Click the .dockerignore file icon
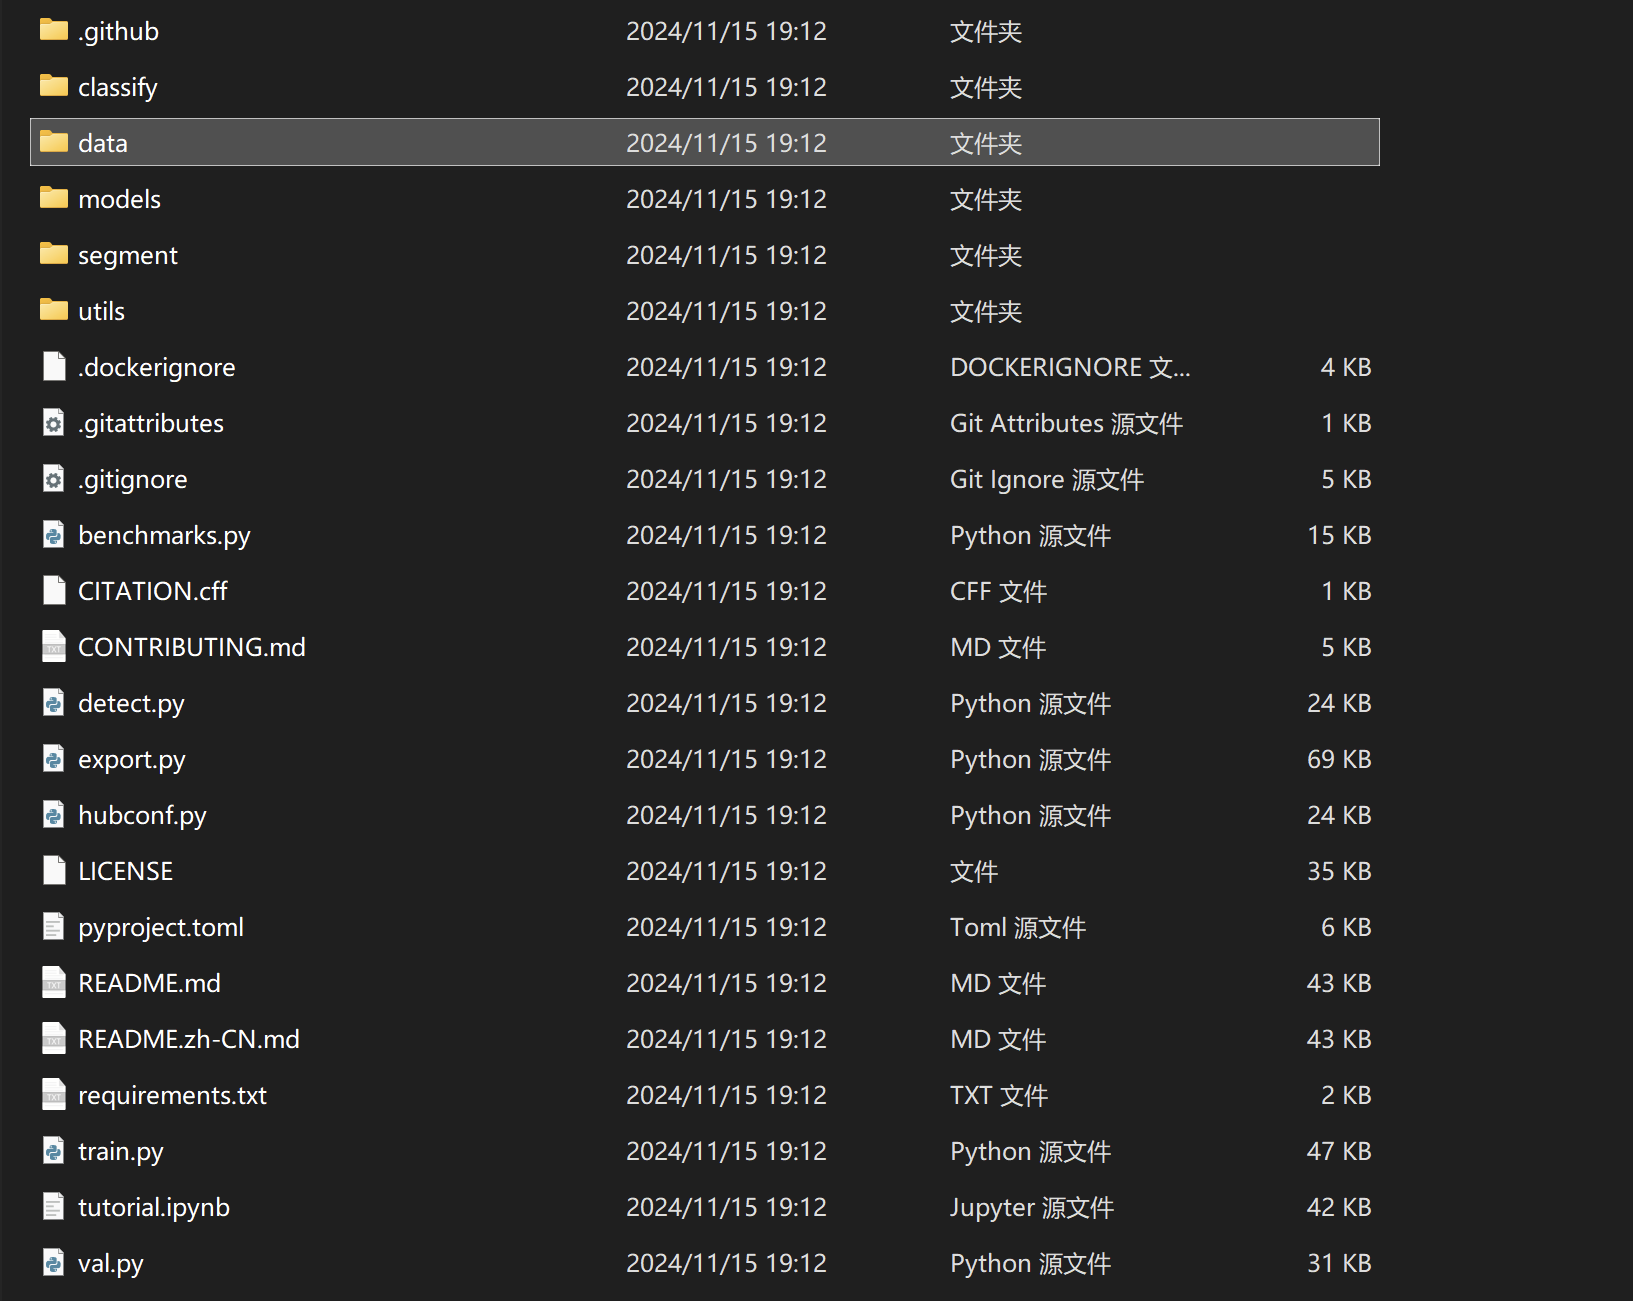 pos(54,367)
